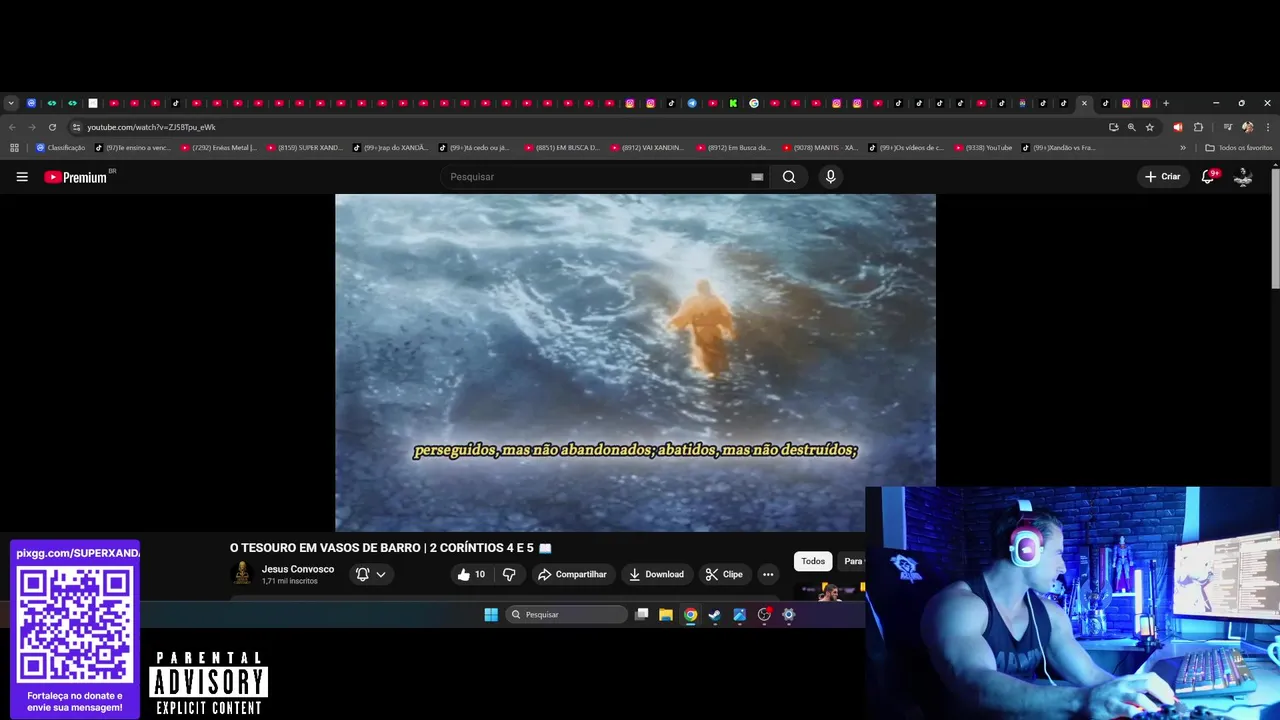
Task: Switch to the first Instagram tab
Action: (630, 103)
